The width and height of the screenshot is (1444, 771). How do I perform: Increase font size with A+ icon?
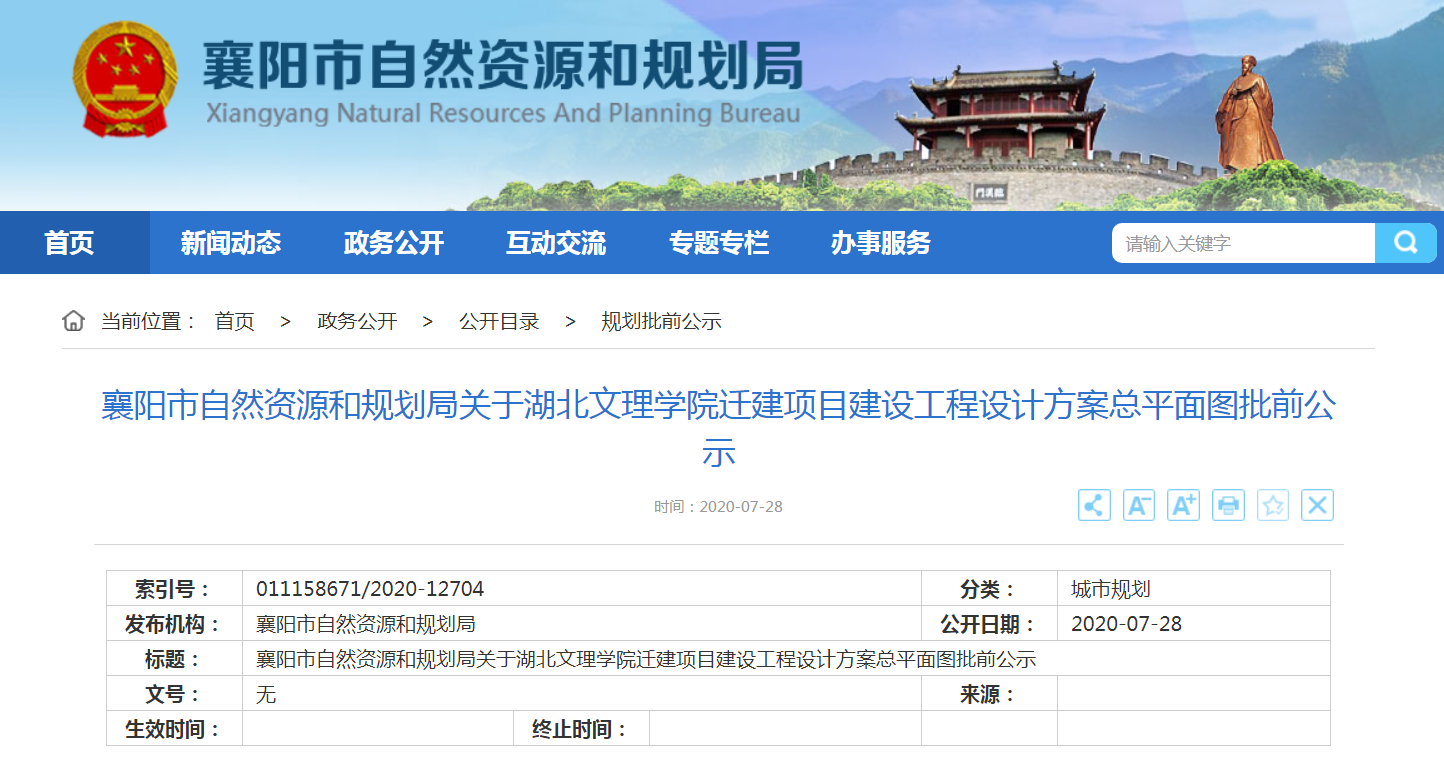(1183, 505)
